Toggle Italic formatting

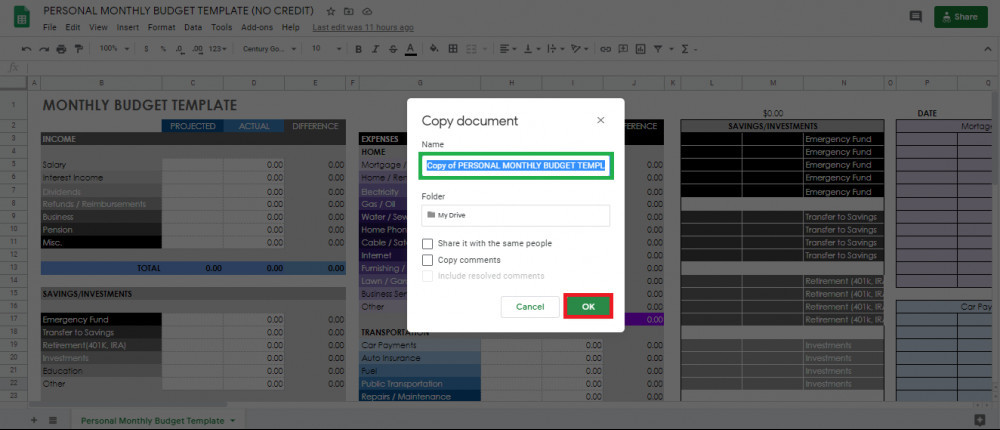point(376,49)
